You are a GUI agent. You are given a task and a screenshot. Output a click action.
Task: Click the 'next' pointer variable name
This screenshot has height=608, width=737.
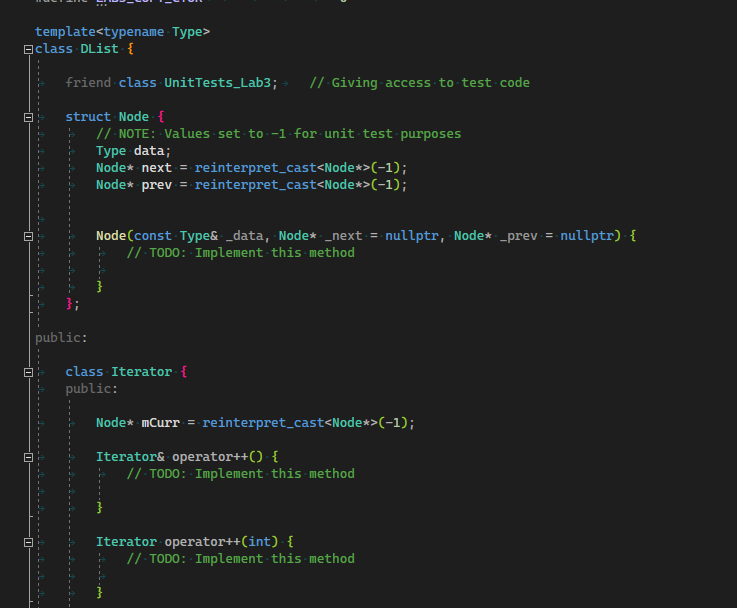pos(157,168)
